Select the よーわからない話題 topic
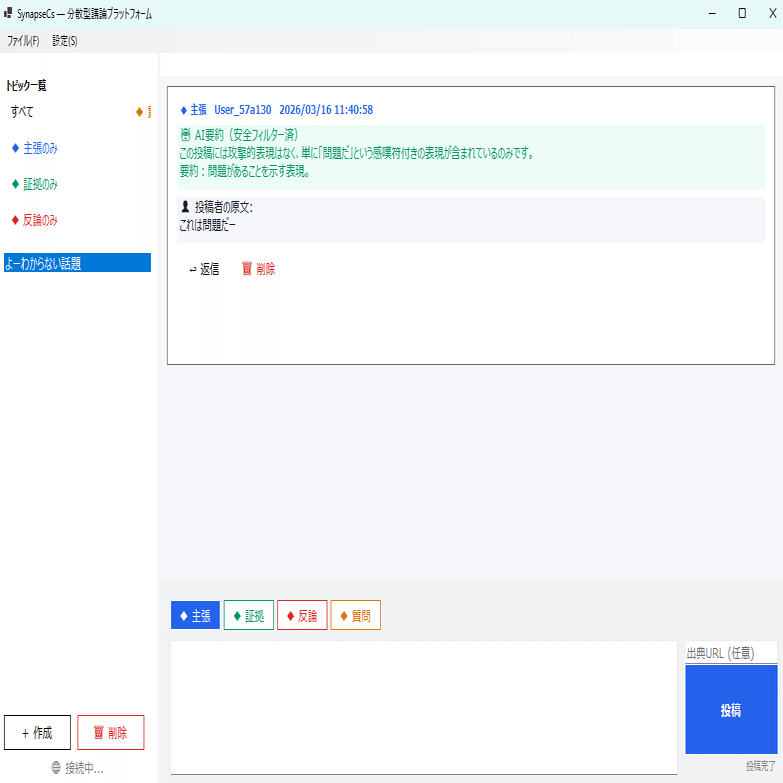The height and width of the screenshot is (783, 783). [77, 263]
